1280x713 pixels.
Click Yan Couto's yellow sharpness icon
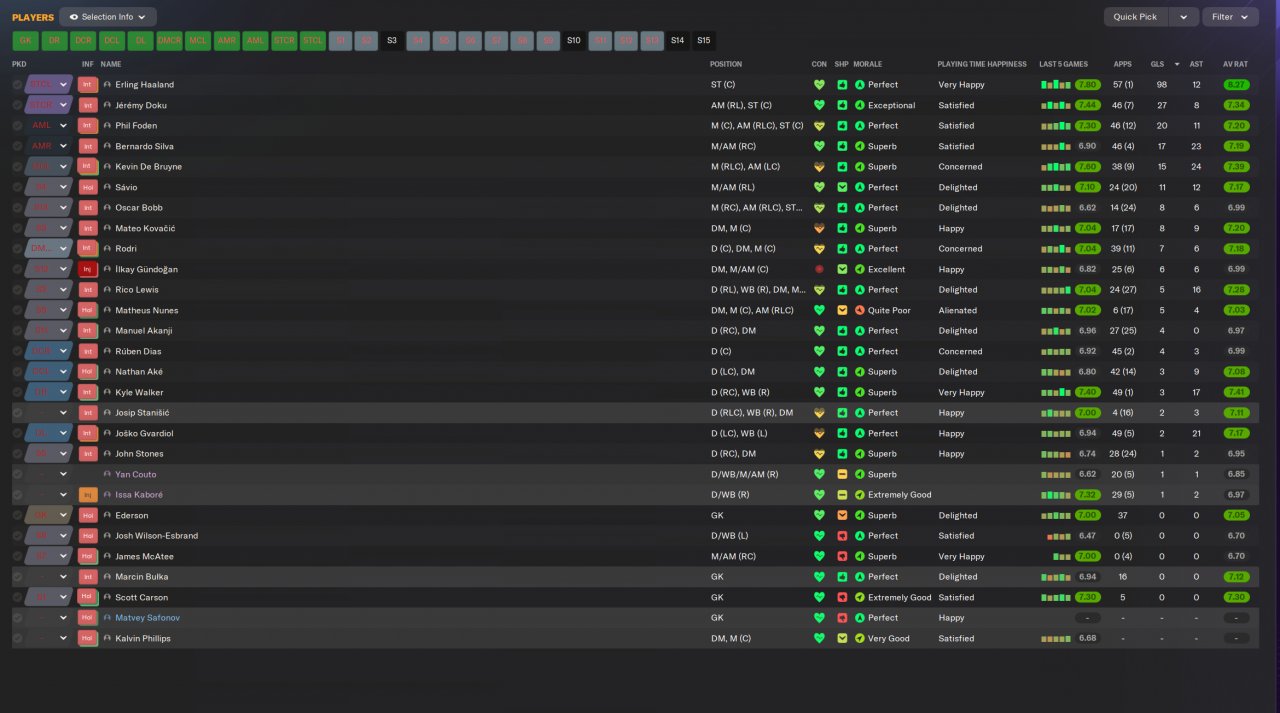tap(842, 474)
